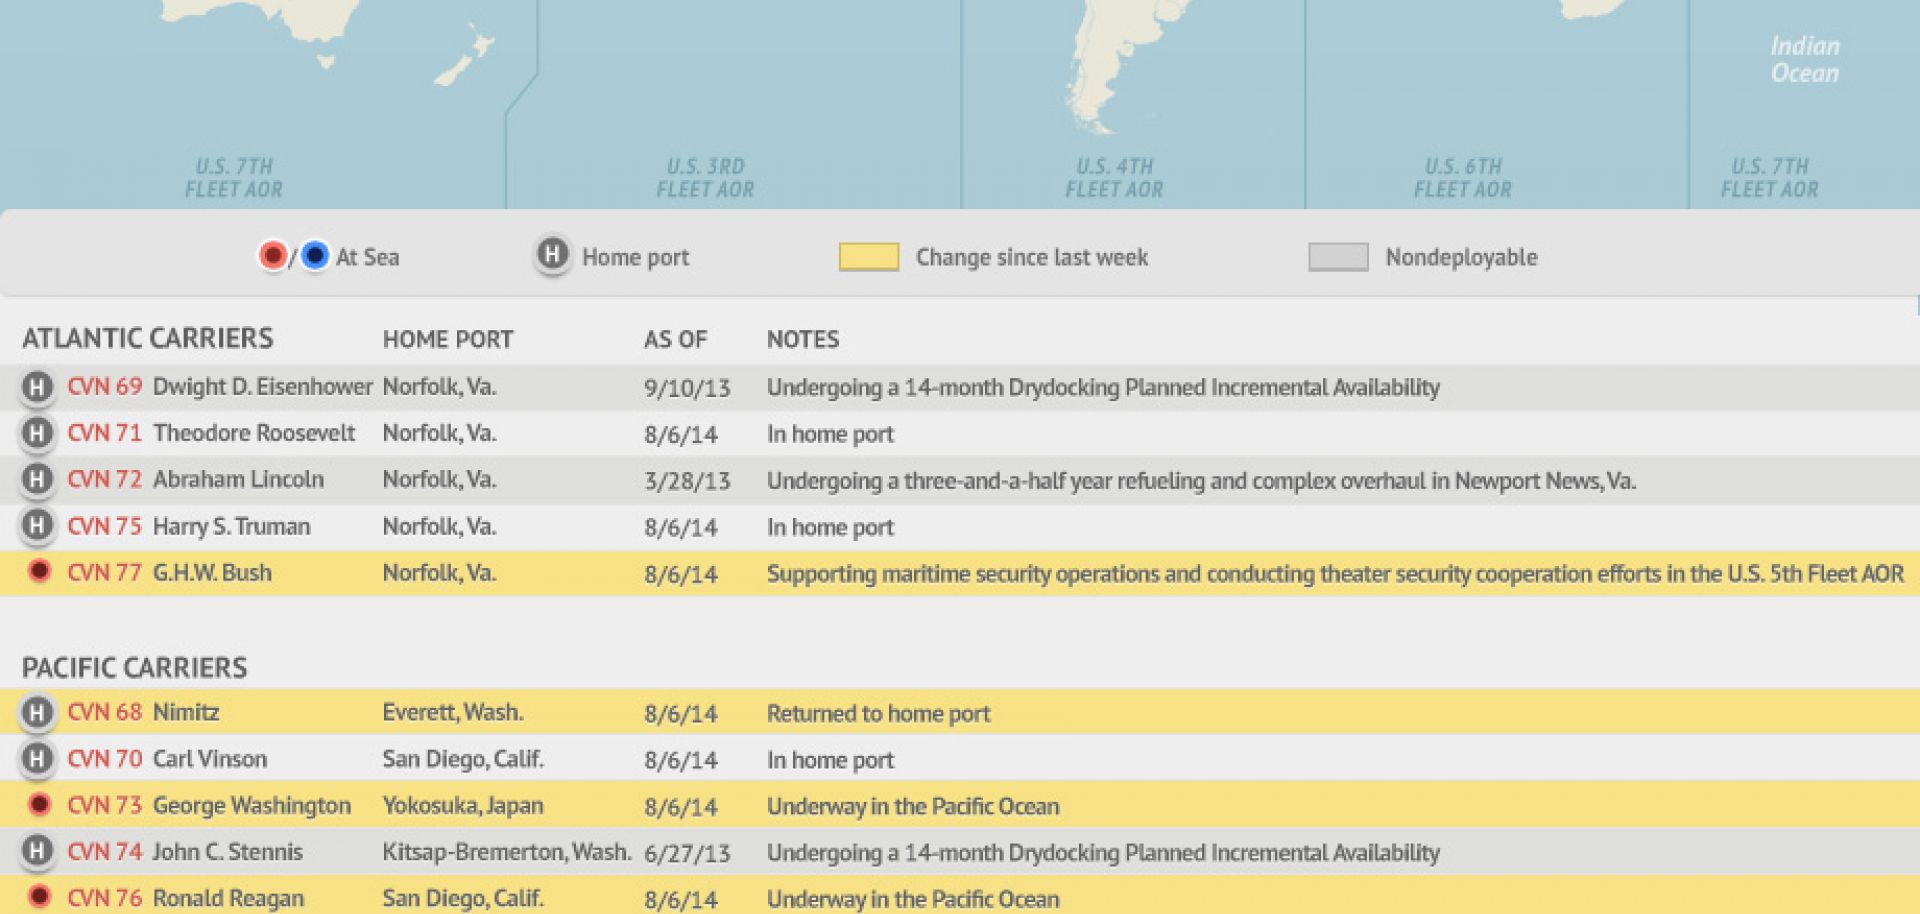This screenshot has width=1920, height=914.
Task: Click the Yokosuka, Japan home port
Action: tap(462, 805)
